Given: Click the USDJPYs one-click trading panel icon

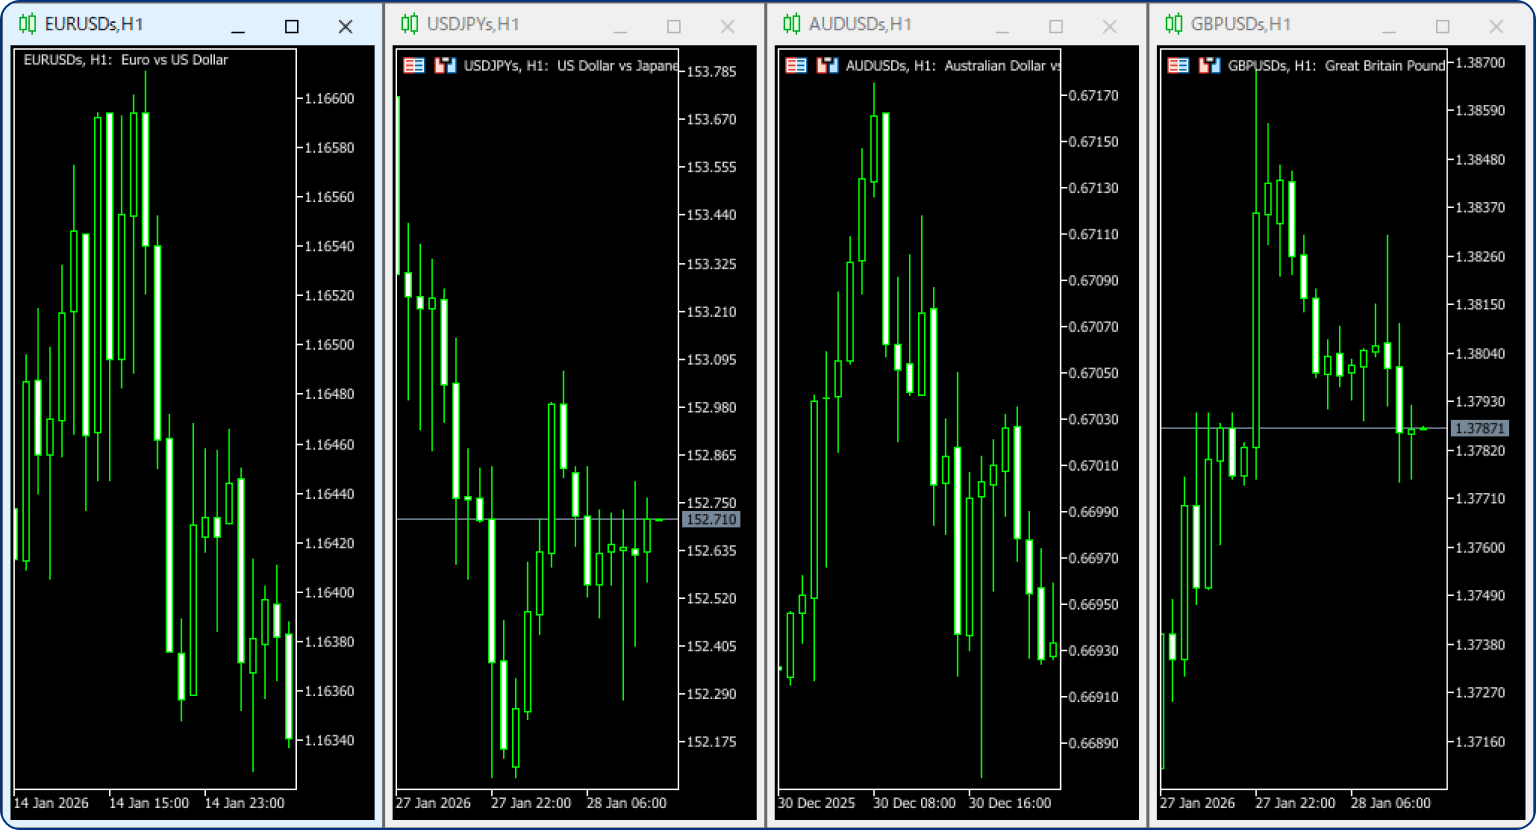Looking at the screenshot, I should [x=414, y=66].
